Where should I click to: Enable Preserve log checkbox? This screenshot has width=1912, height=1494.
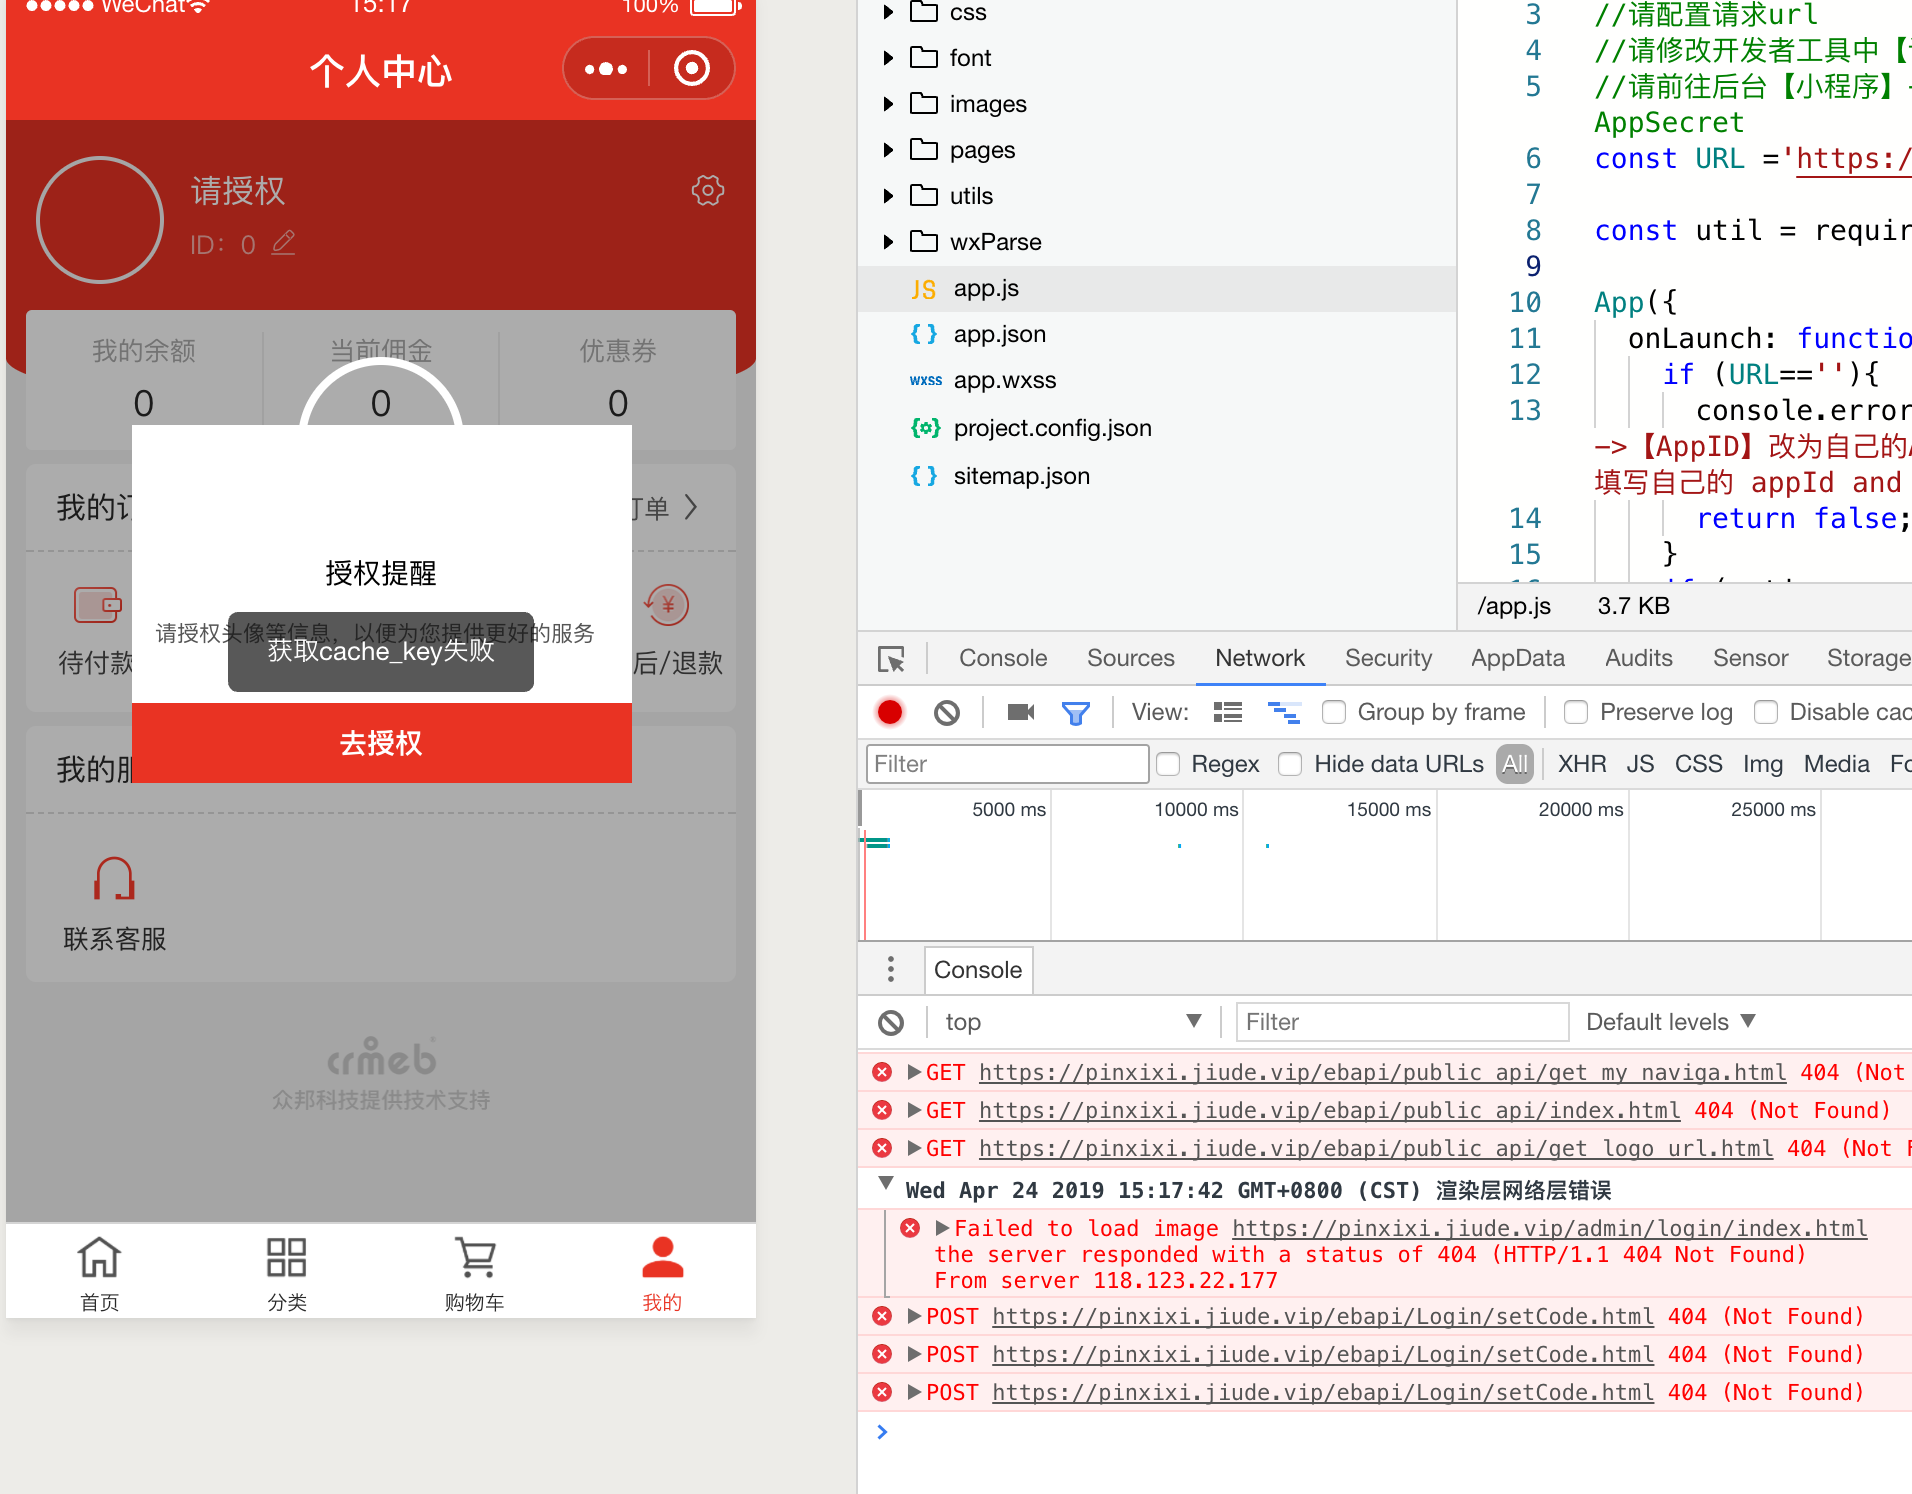(1576, 712)
